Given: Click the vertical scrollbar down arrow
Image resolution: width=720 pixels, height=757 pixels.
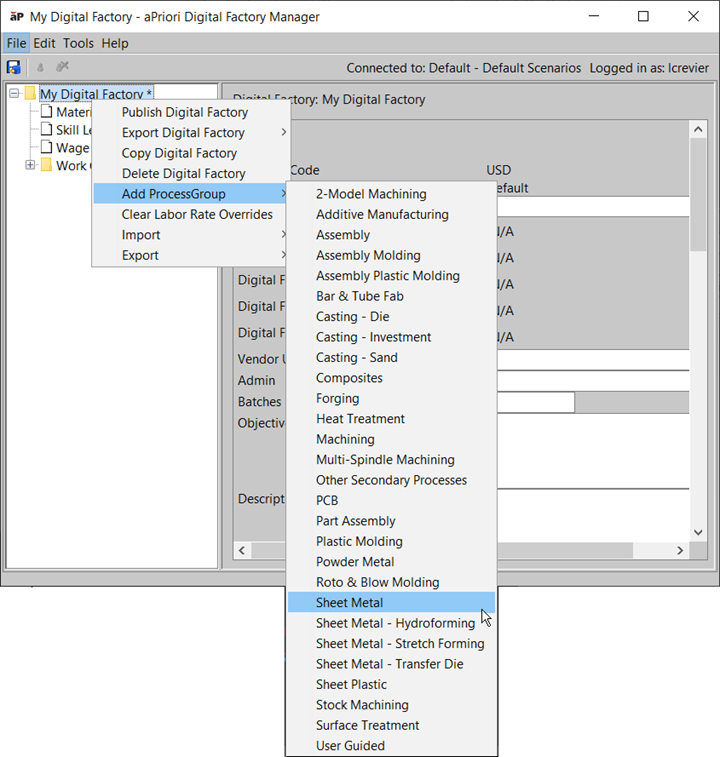Looking at the screenshot, I should (x=698, y=532).
